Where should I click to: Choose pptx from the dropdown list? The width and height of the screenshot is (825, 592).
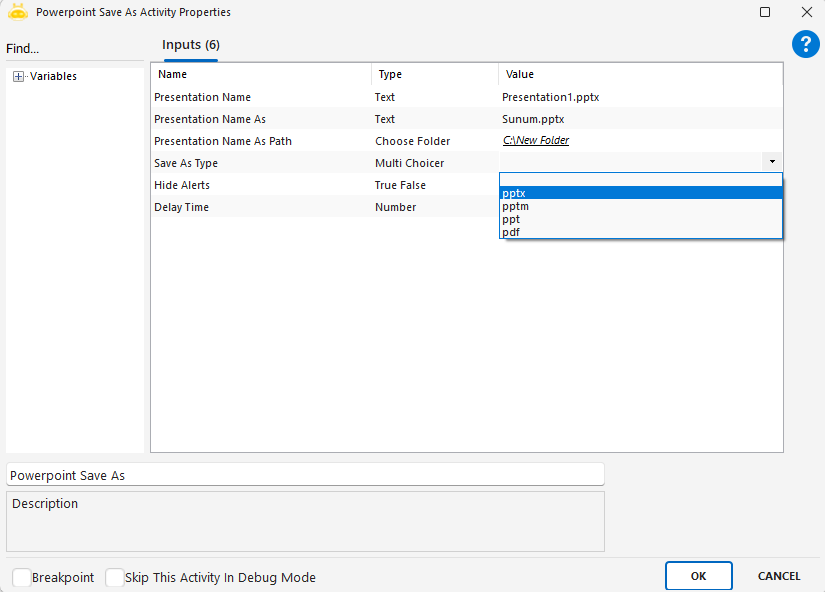(640, 193)
